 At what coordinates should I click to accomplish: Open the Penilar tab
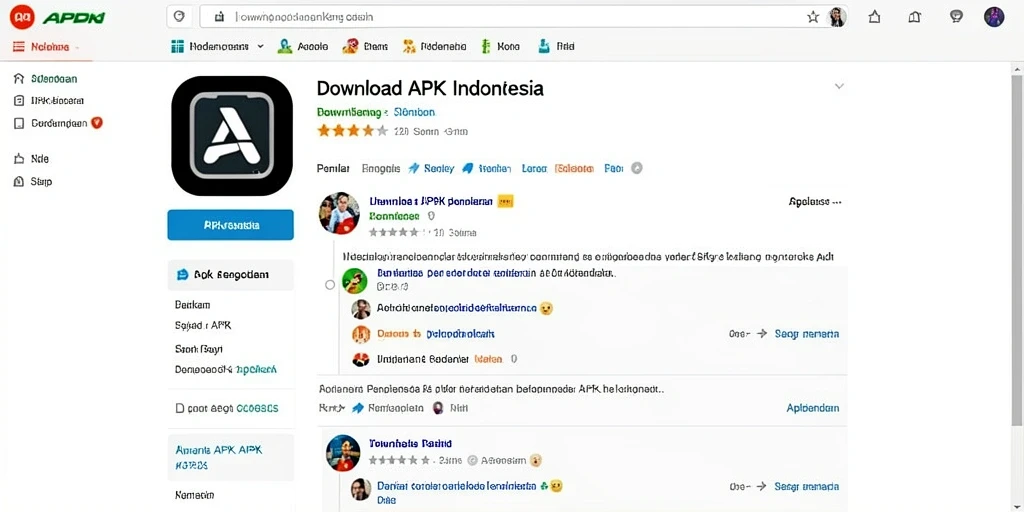click(333, 168)
